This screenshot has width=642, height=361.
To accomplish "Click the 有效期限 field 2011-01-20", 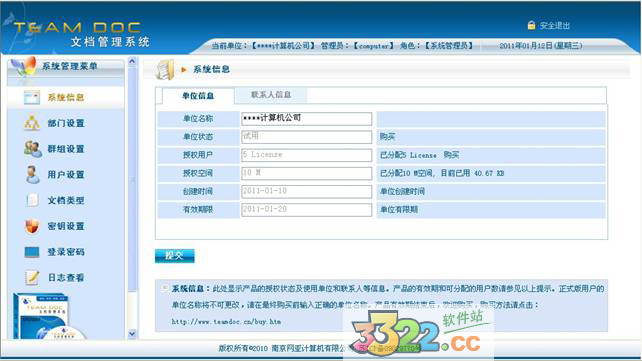I will 306,210.
